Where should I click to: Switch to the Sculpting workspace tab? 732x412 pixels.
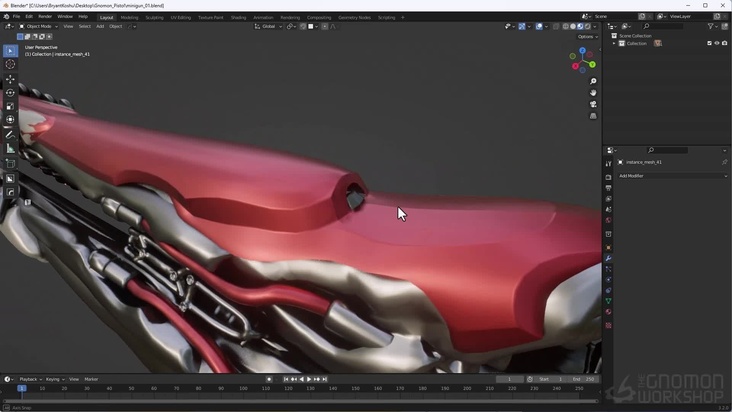(154, 18)
